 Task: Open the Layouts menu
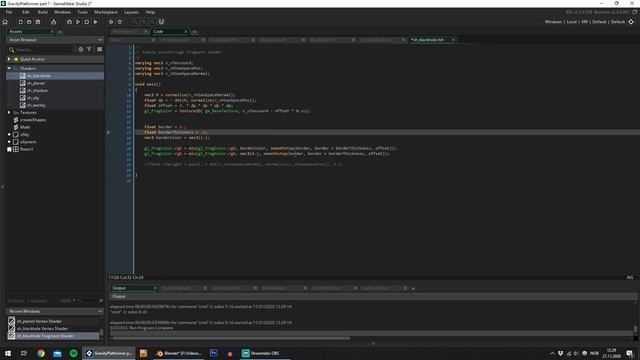(131, 12)
